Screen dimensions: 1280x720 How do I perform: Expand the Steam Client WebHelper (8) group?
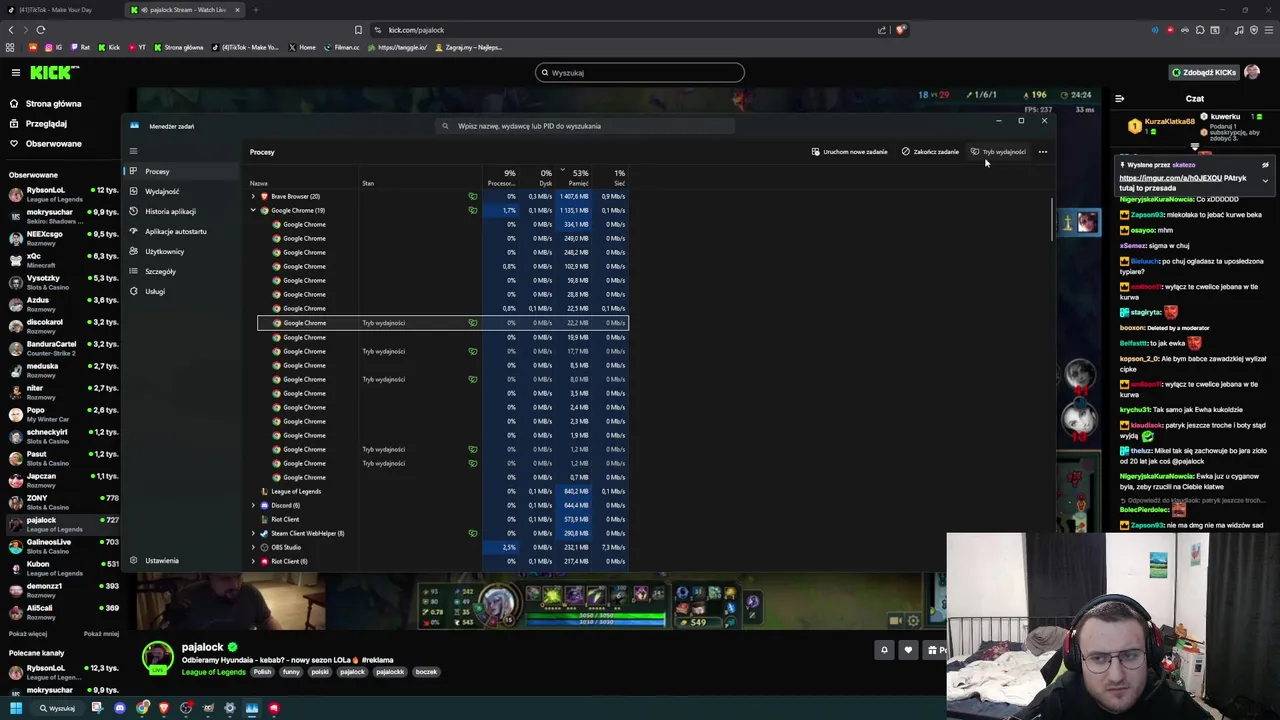coord(253,533)
